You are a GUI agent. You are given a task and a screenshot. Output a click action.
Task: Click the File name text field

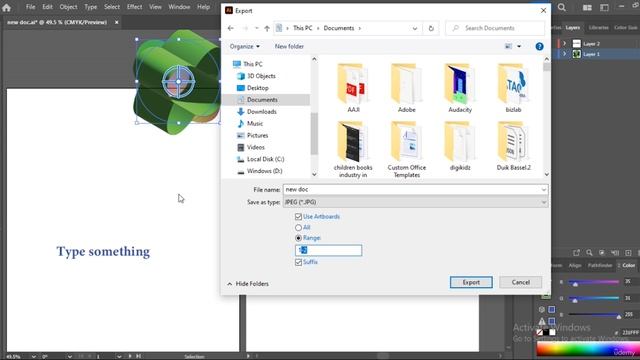click(x=411, y=190)
